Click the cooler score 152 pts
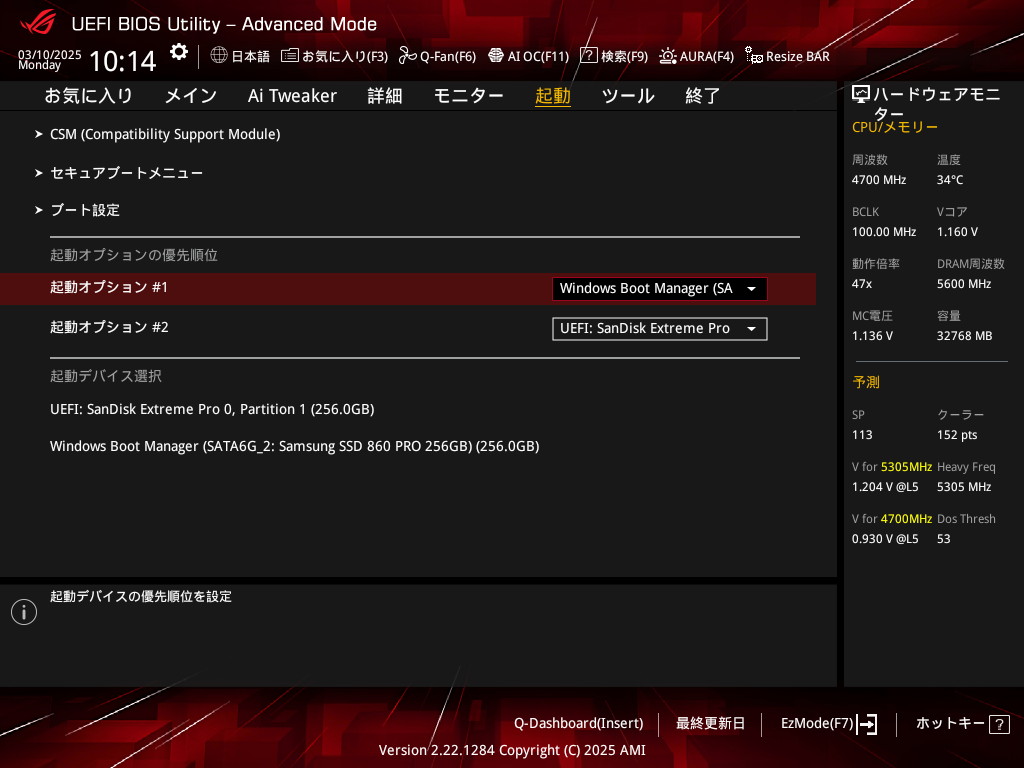 tap(957, 435)
